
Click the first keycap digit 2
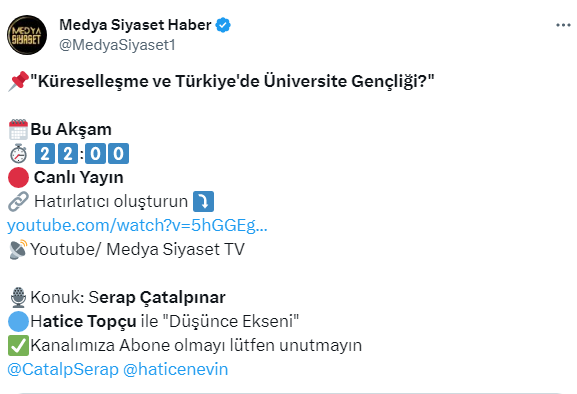click(x=45, y=153)
